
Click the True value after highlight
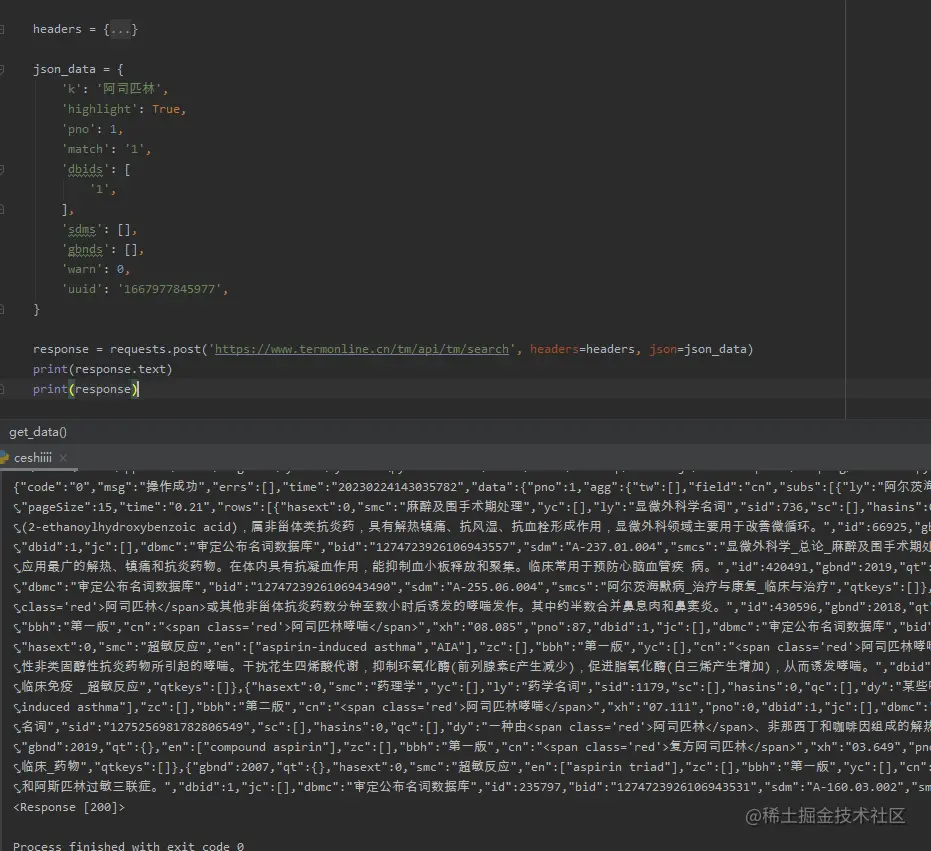(x=166, y=109)
